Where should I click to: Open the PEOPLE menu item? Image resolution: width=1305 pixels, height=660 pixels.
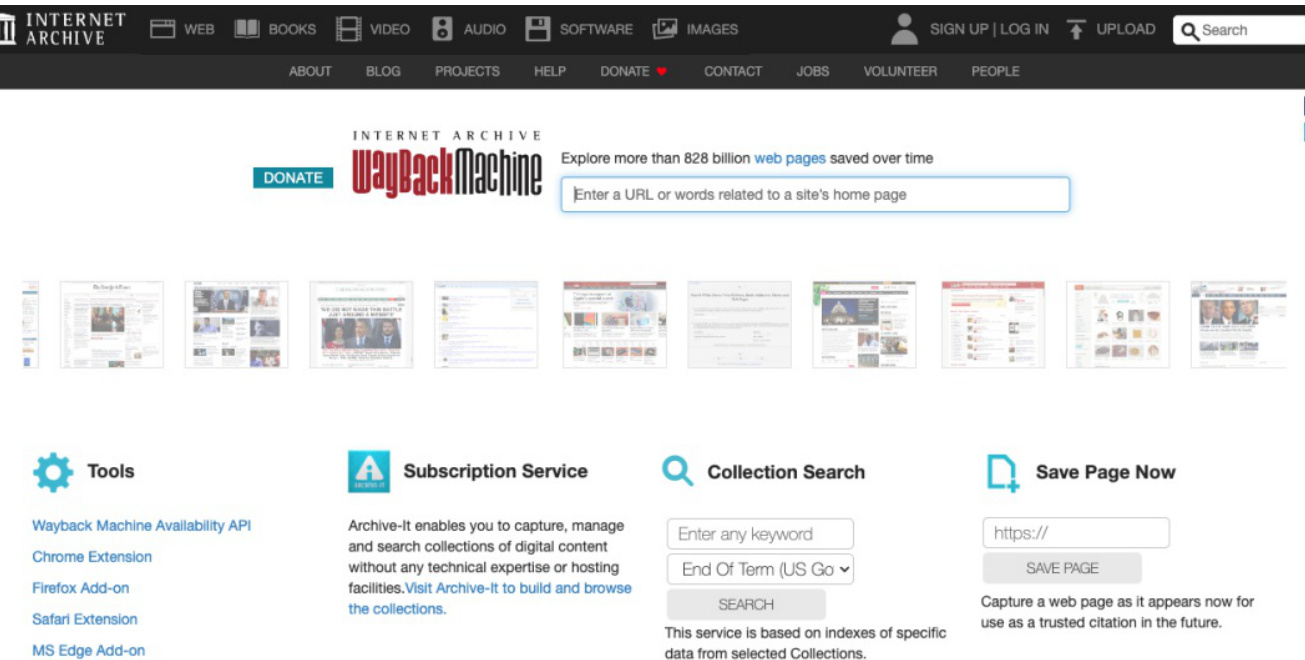995,71
